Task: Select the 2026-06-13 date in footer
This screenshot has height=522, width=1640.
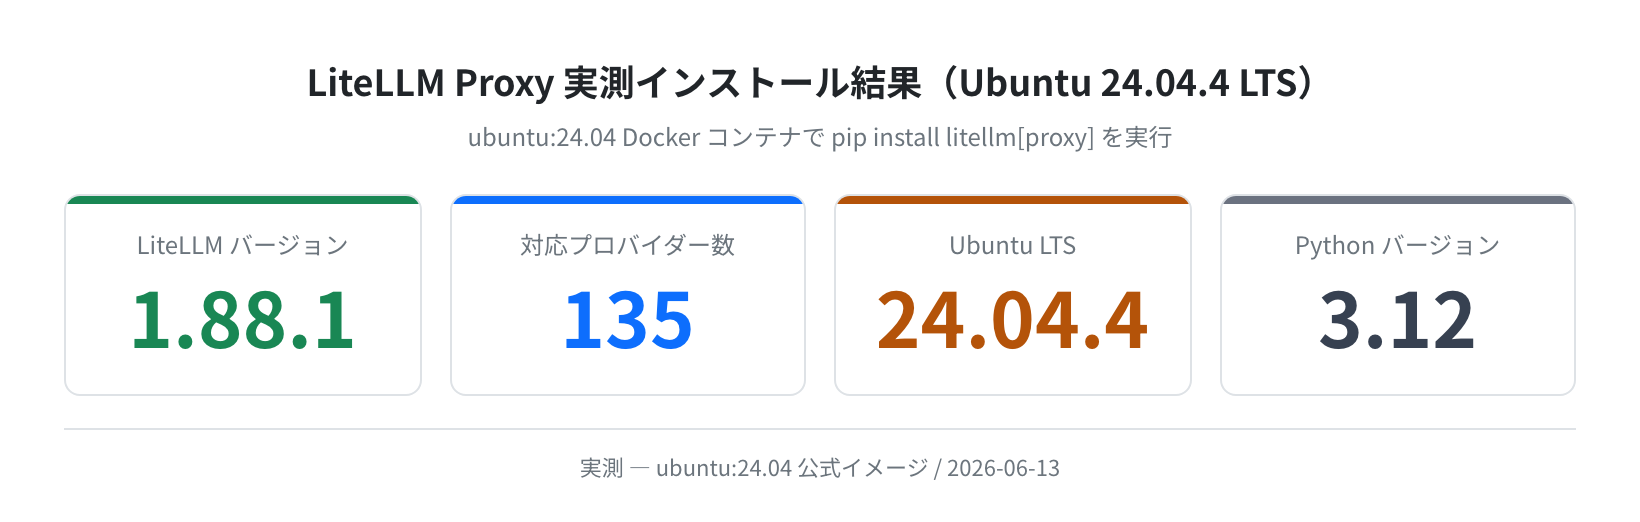Action: [x=1003, y=468]
